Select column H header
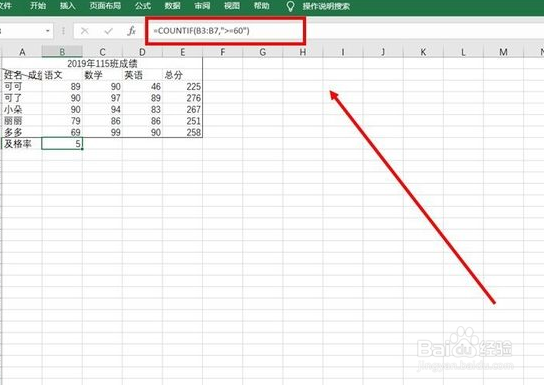Viewport: 544px width, 385px height. pyautogui.click(x=303, y=52)
